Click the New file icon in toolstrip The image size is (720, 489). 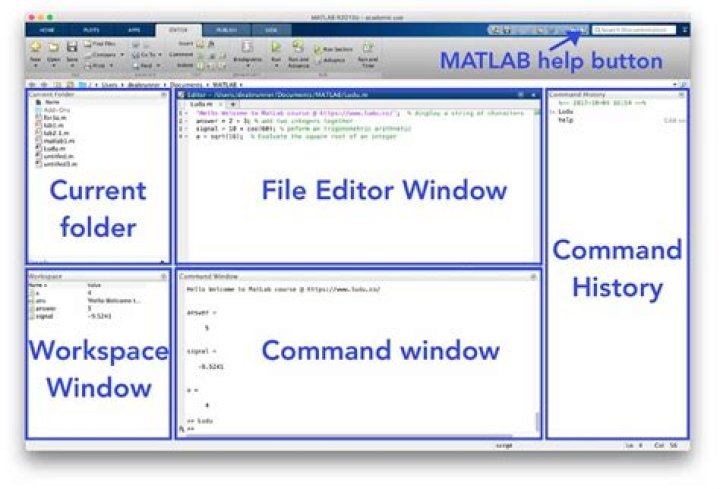[x=35, y=46]
